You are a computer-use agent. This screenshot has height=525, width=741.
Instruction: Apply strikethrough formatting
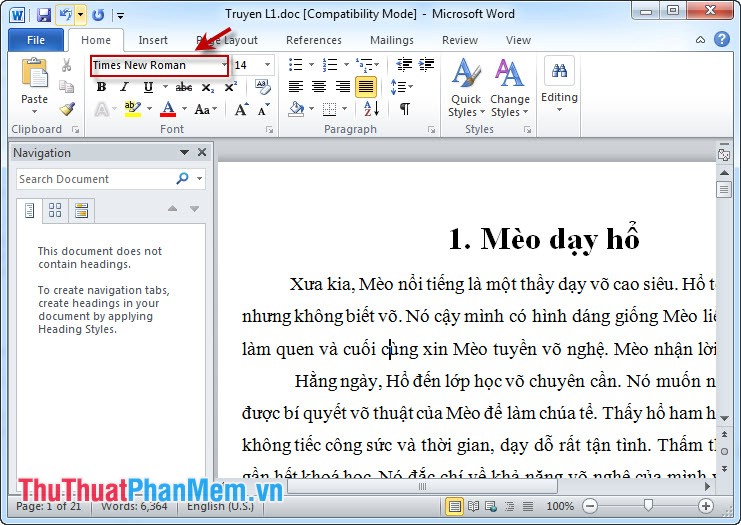(183, 87)
